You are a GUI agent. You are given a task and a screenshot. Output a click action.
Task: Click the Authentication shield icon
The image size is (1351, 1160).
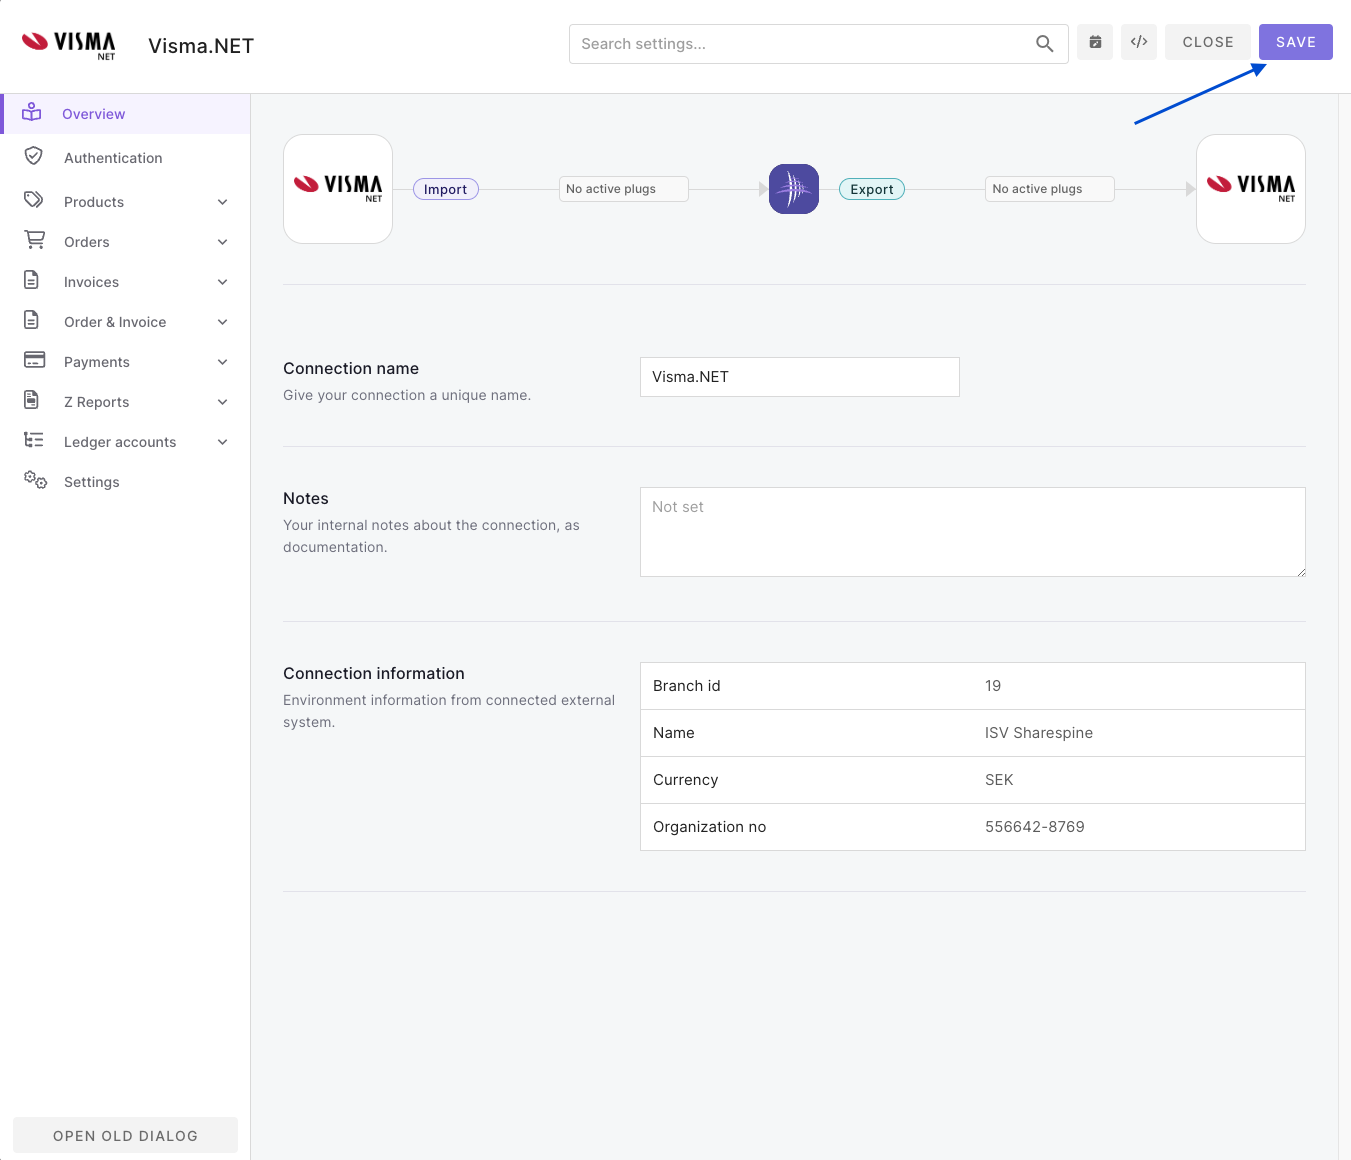(x=34, y=157)
